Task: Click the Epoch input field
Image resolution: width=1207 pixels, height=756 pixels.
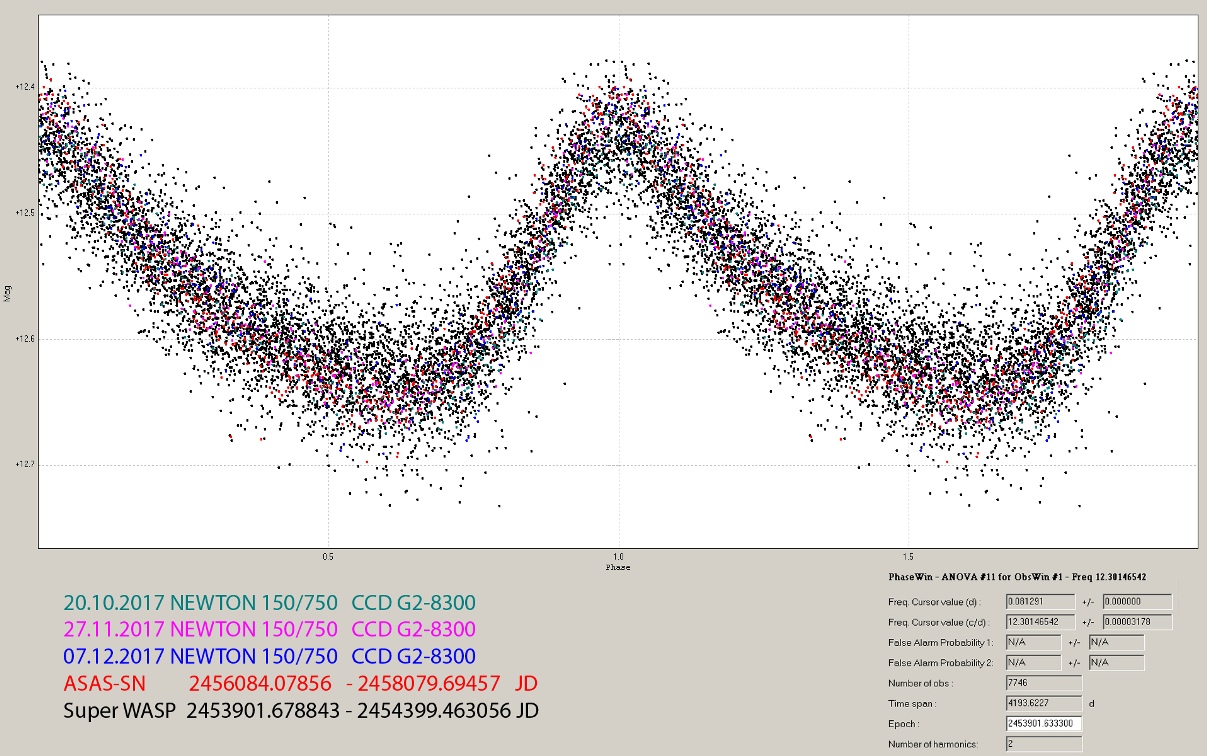Action: coord(1044,724)
